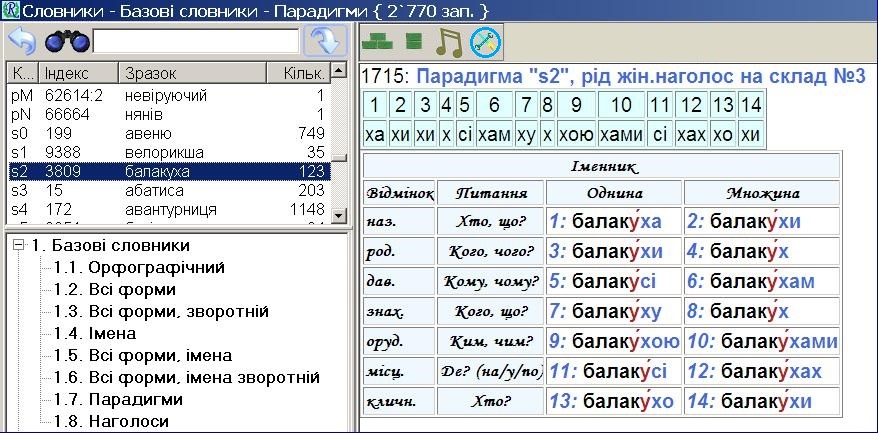The height and width of the screenshot is (433, 878).
Task: Click form '5: балакусі' dative singular
Action: (614, 281)
